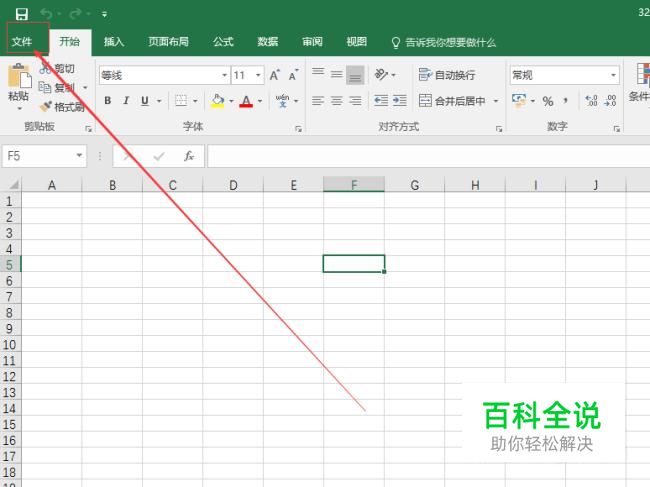Open the 页面布局 (Page Layout) tab
This screenshot has height=487, width=650.
[x=168, y=41]
